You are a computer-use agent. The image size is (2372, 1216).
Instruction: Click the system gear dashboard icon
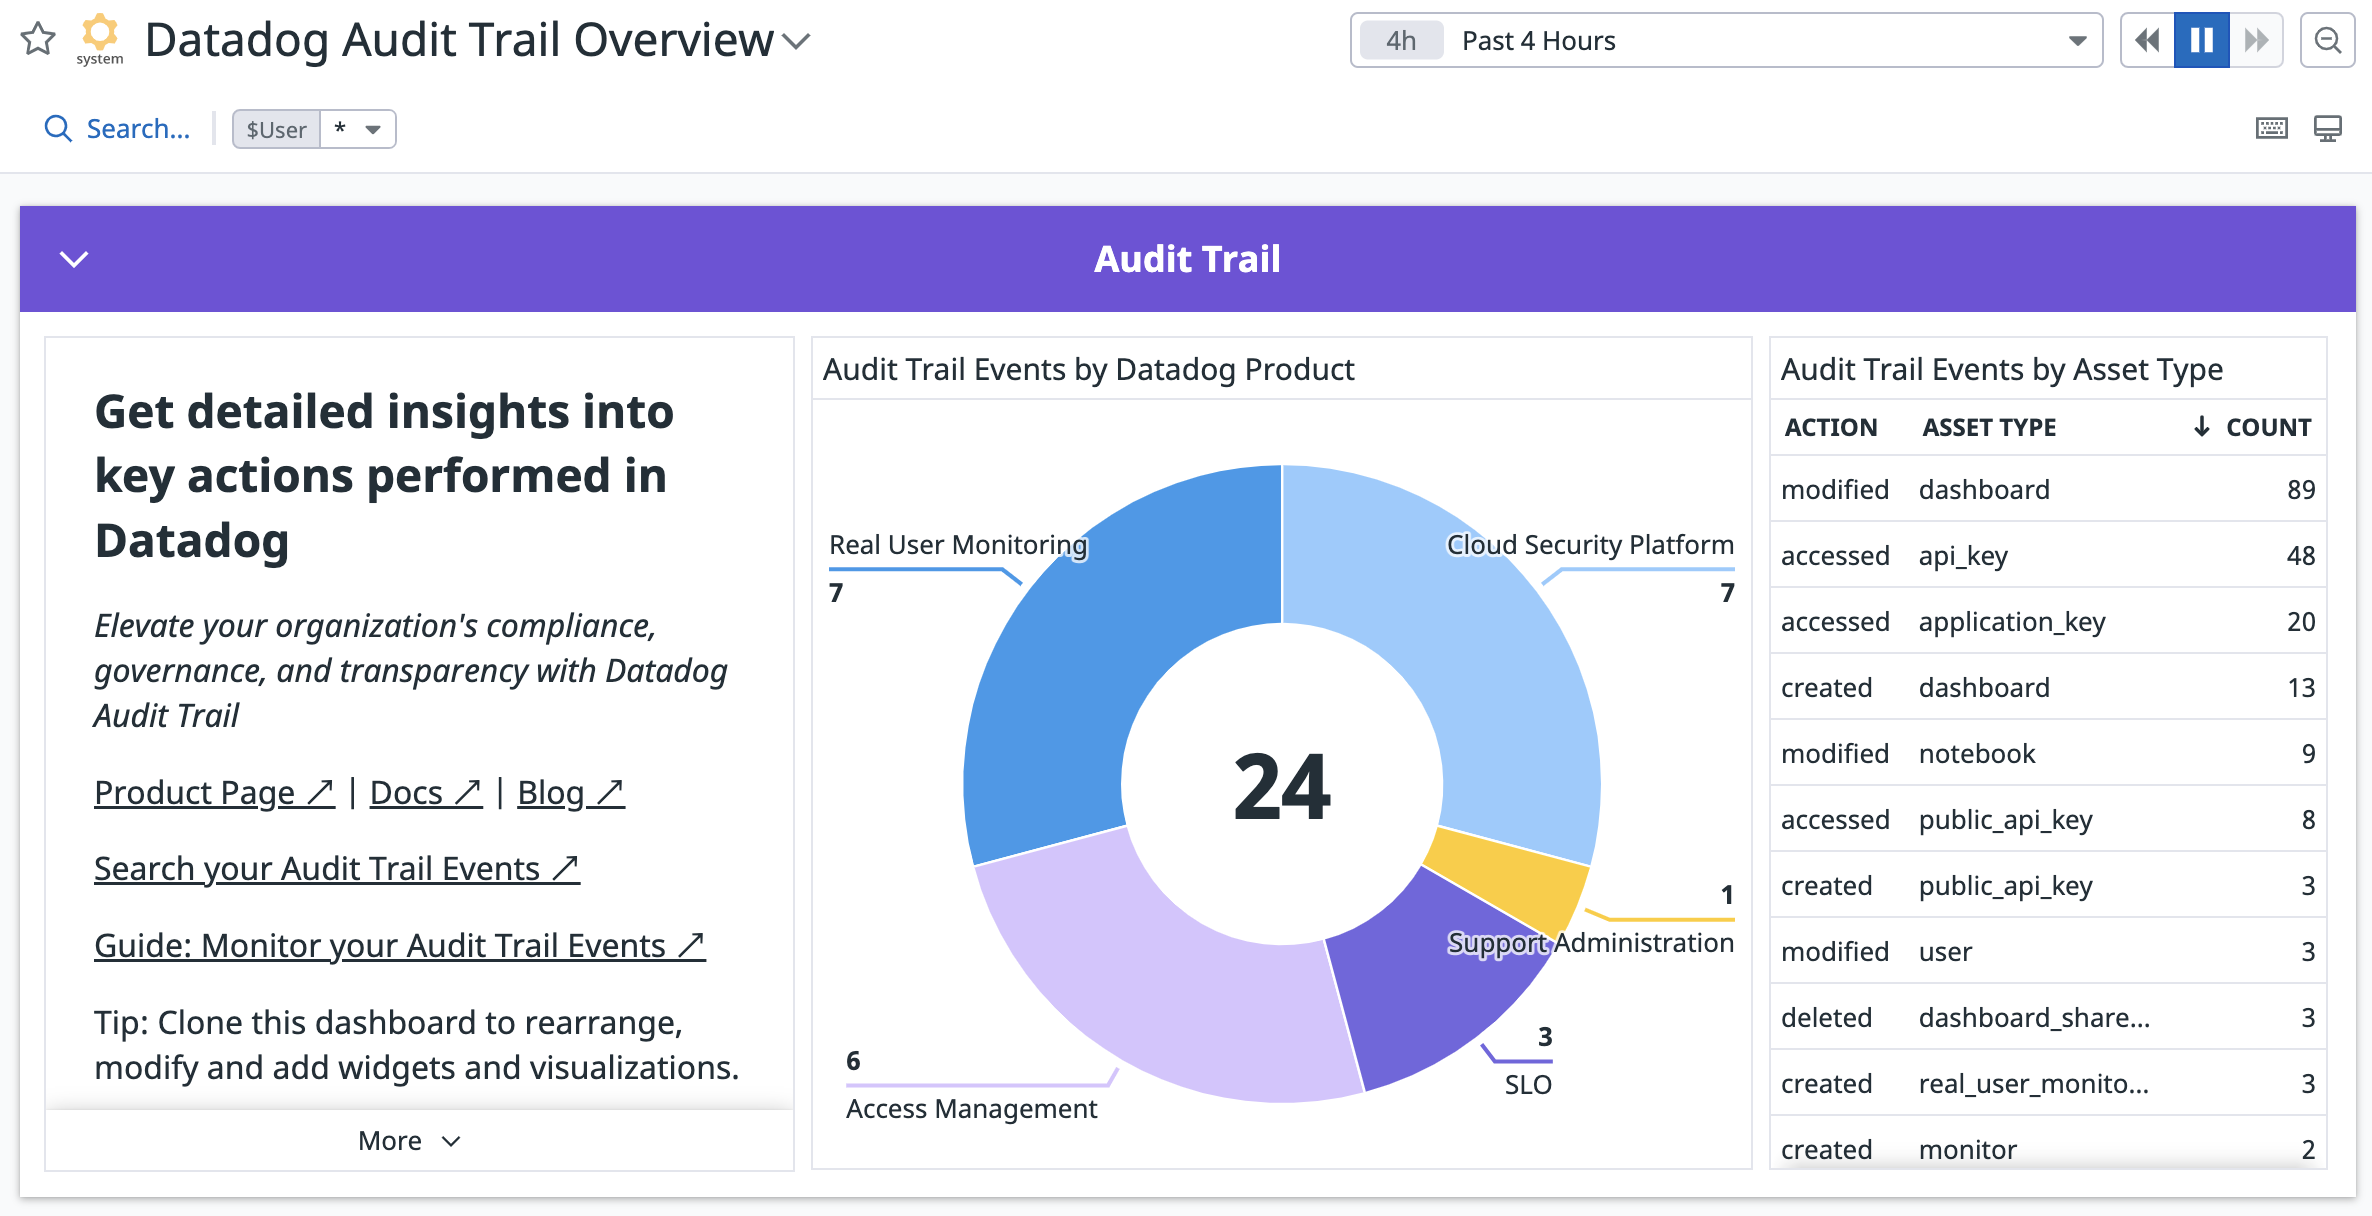click(x=100, y=39)
